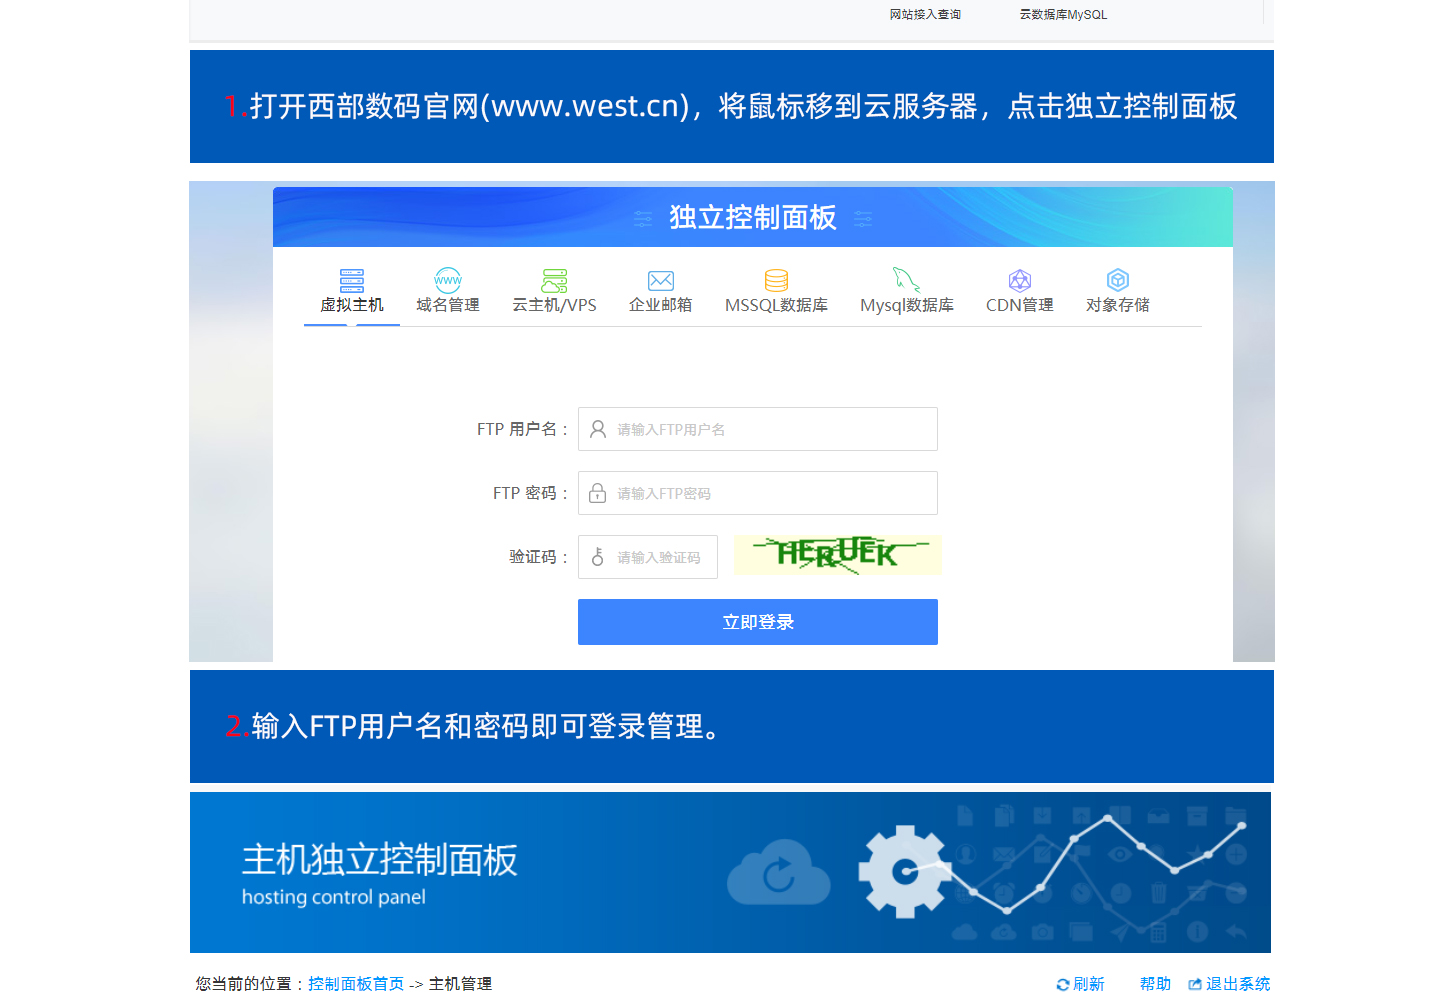Open the 云数据库MySQL link
This screenshot has width=1440, height=1000.
[x=1063, y=15]
